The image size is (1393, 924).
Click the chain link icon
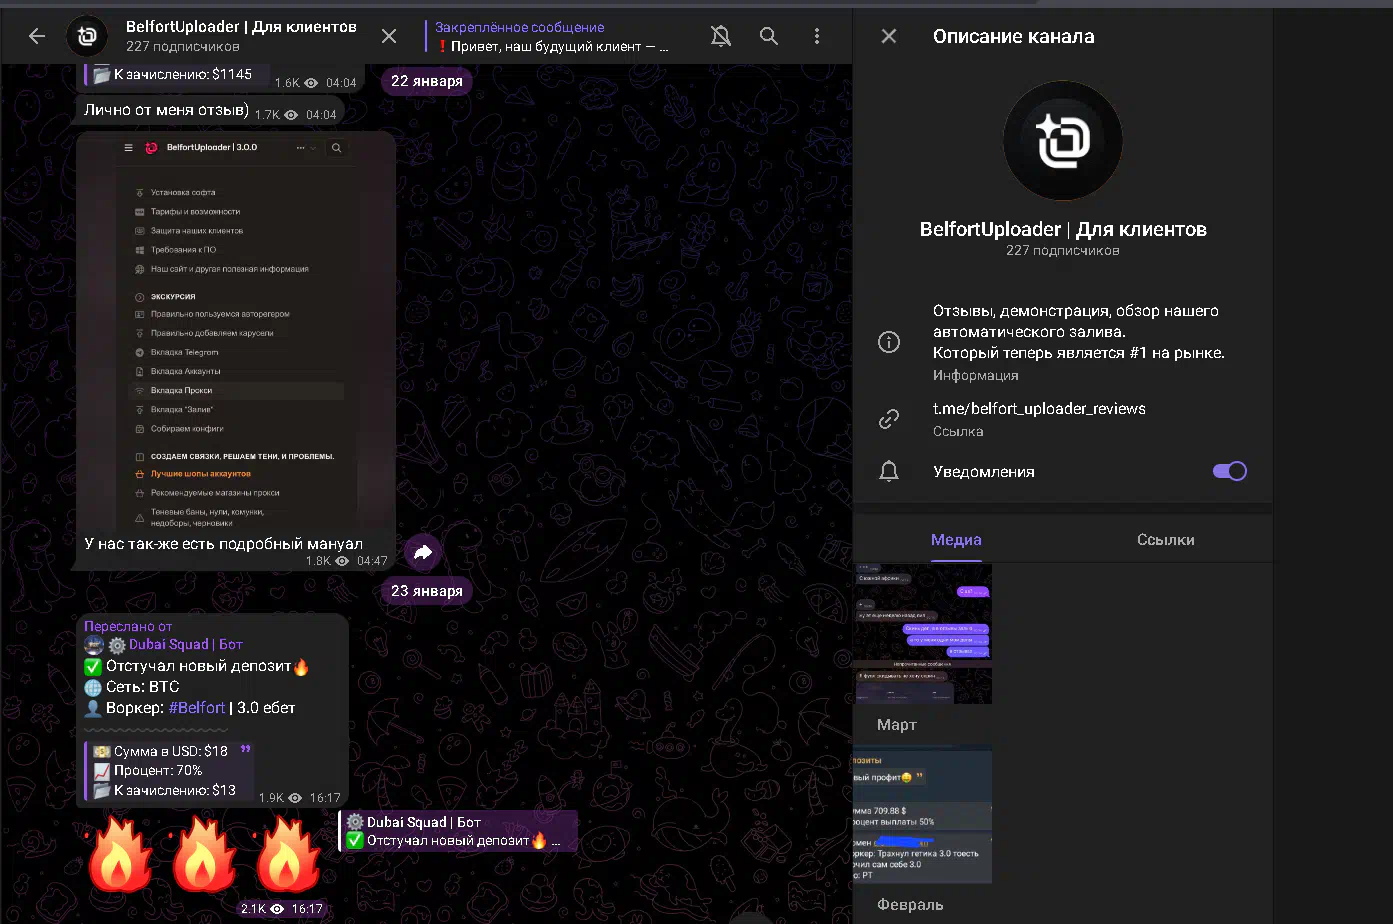tap(888, 419)
